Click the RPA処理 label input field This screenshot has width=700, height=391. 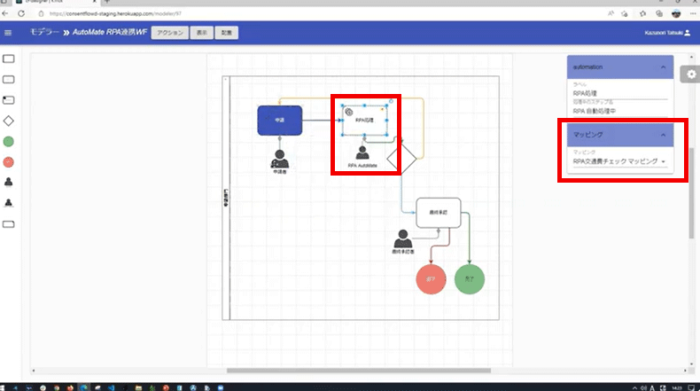[620, 94]
